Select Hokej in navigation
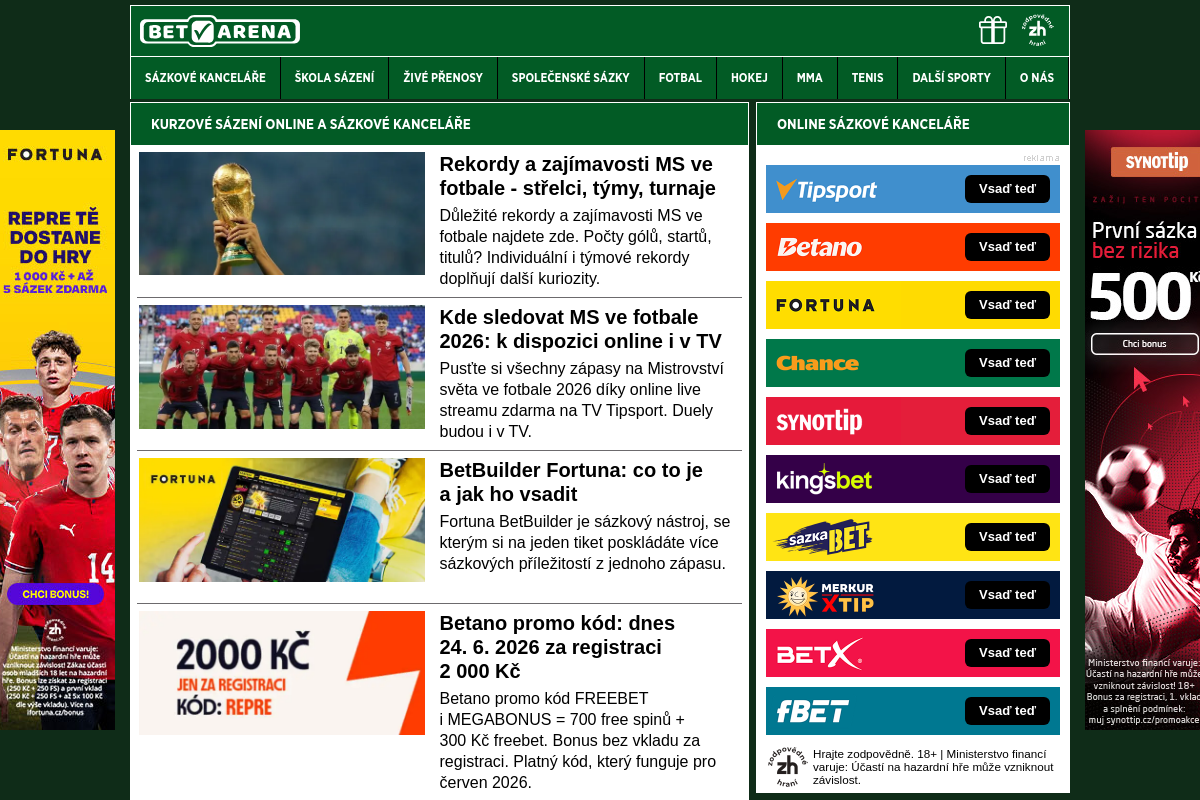Image resolution: width=1200 pixels, height=800 pixels. click(x=749, y=78)
